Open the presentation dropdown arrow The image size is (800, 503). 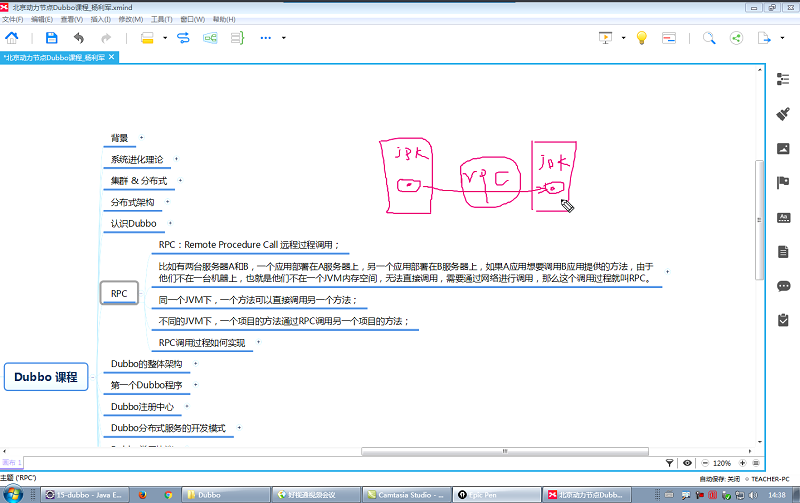623,38
